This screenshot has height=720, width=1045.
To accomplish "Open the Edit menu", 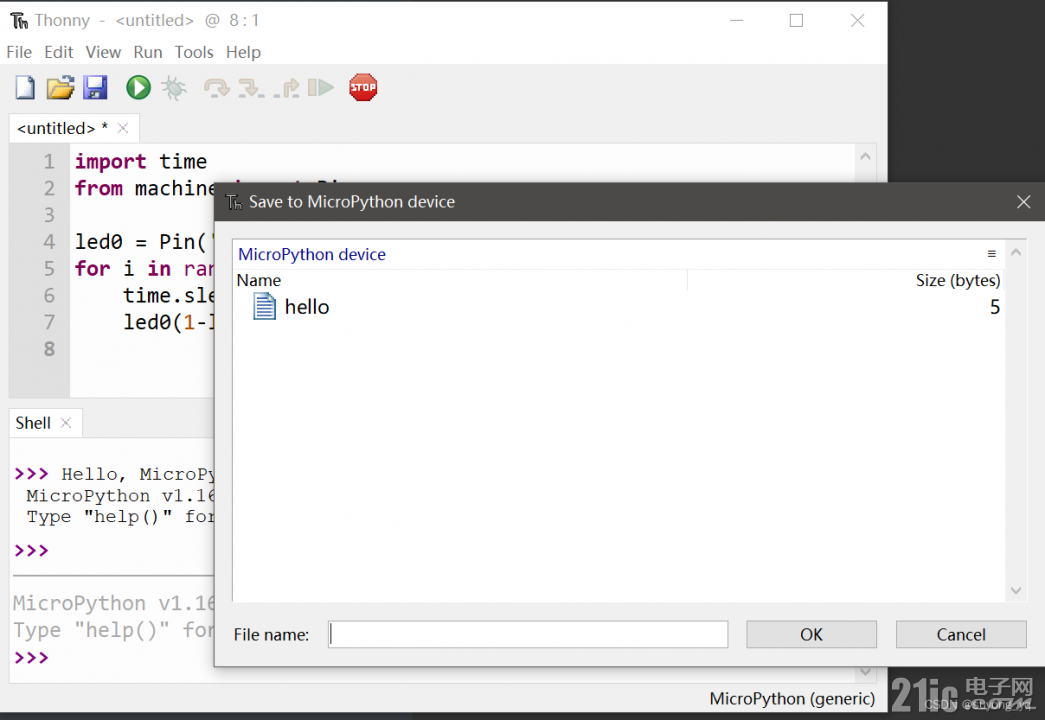I will [x=59, y=52].
